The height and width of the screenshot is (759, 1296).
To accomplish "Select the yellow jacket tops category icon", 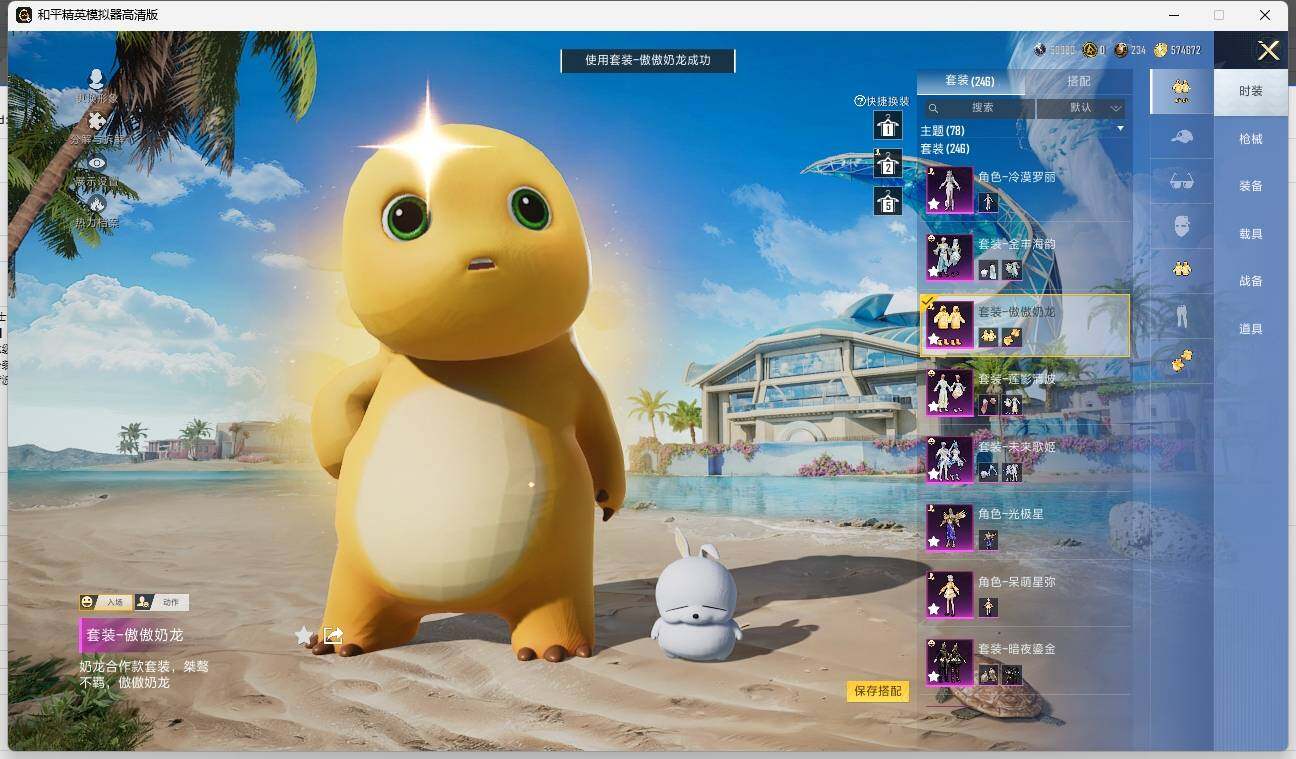I will tap(1181, 270).
